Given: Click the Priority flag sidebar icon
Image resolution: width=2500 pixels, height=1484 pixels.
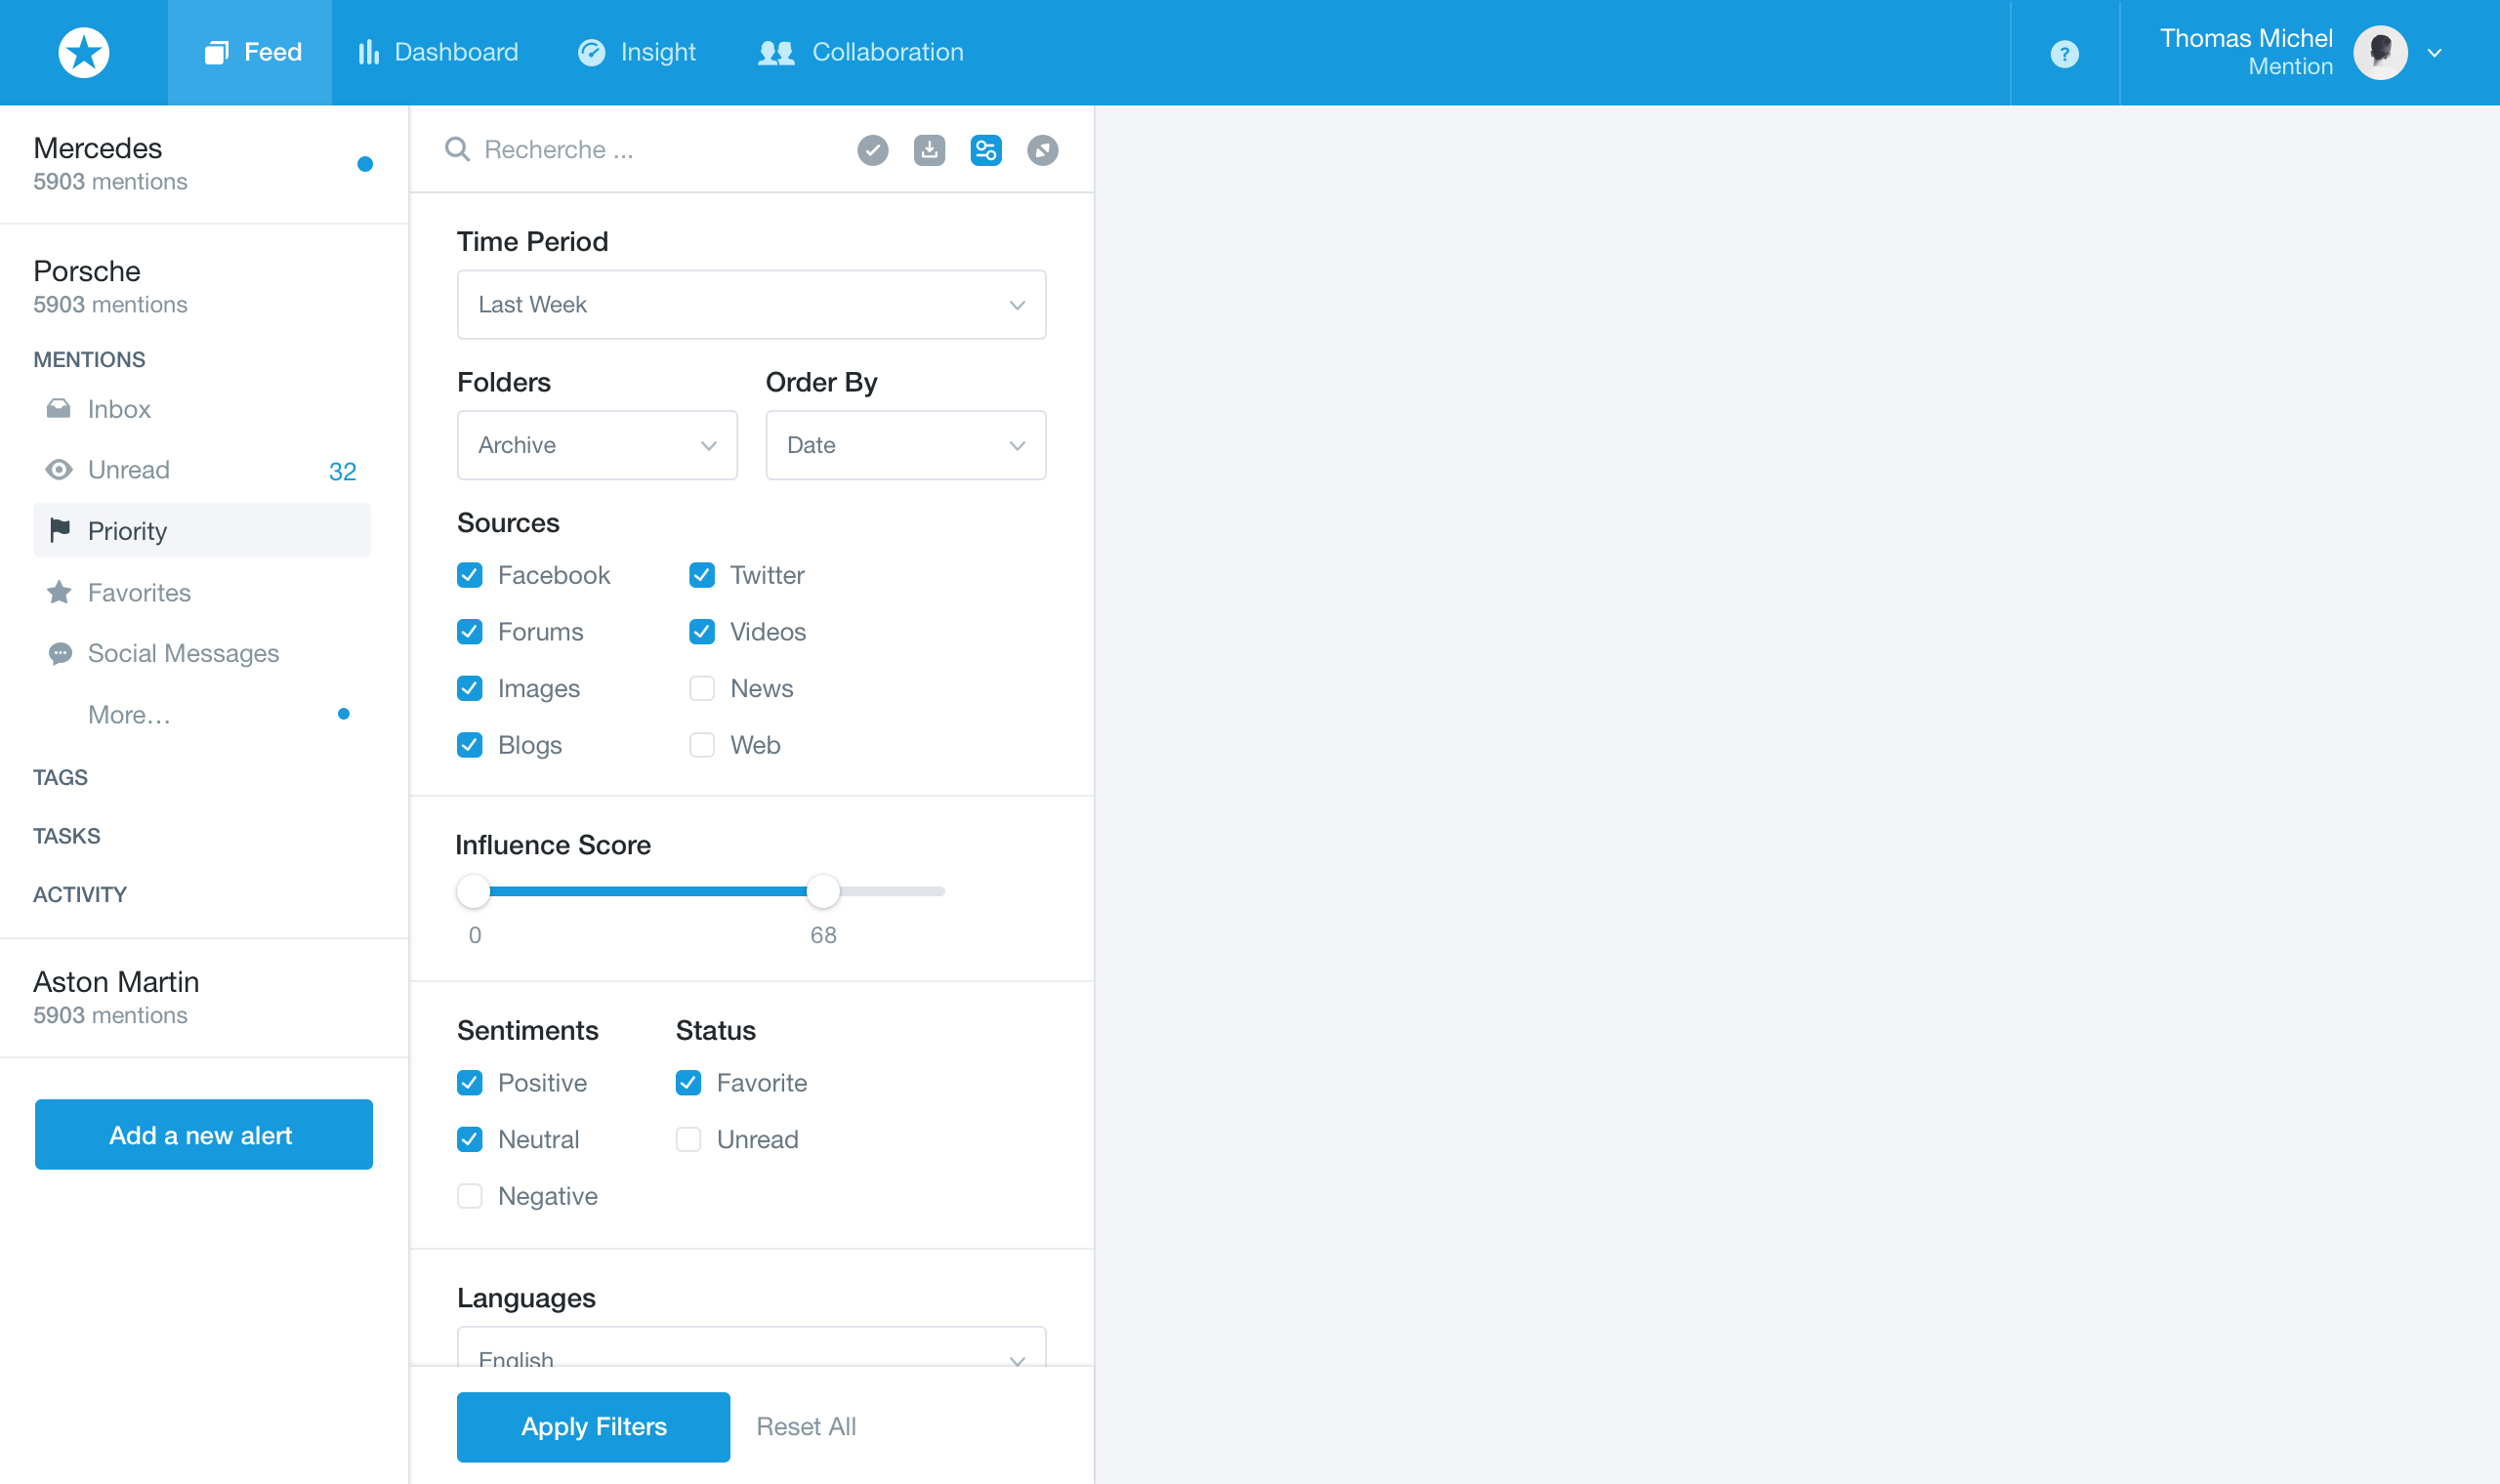Looking at the screenshot, I should 59,530.
